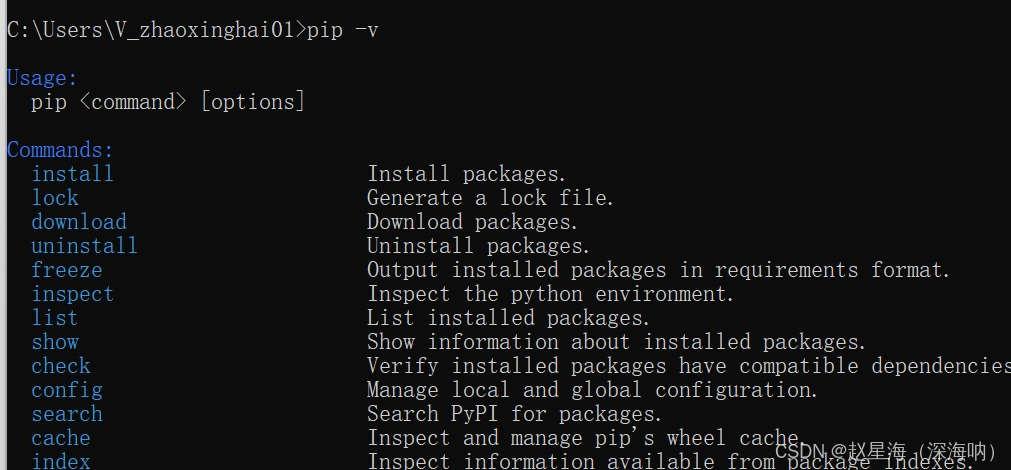Screen dimensions: 1011x470
Task: Click the 'Generate a lock file.' description
Action: tap(490, 197)
